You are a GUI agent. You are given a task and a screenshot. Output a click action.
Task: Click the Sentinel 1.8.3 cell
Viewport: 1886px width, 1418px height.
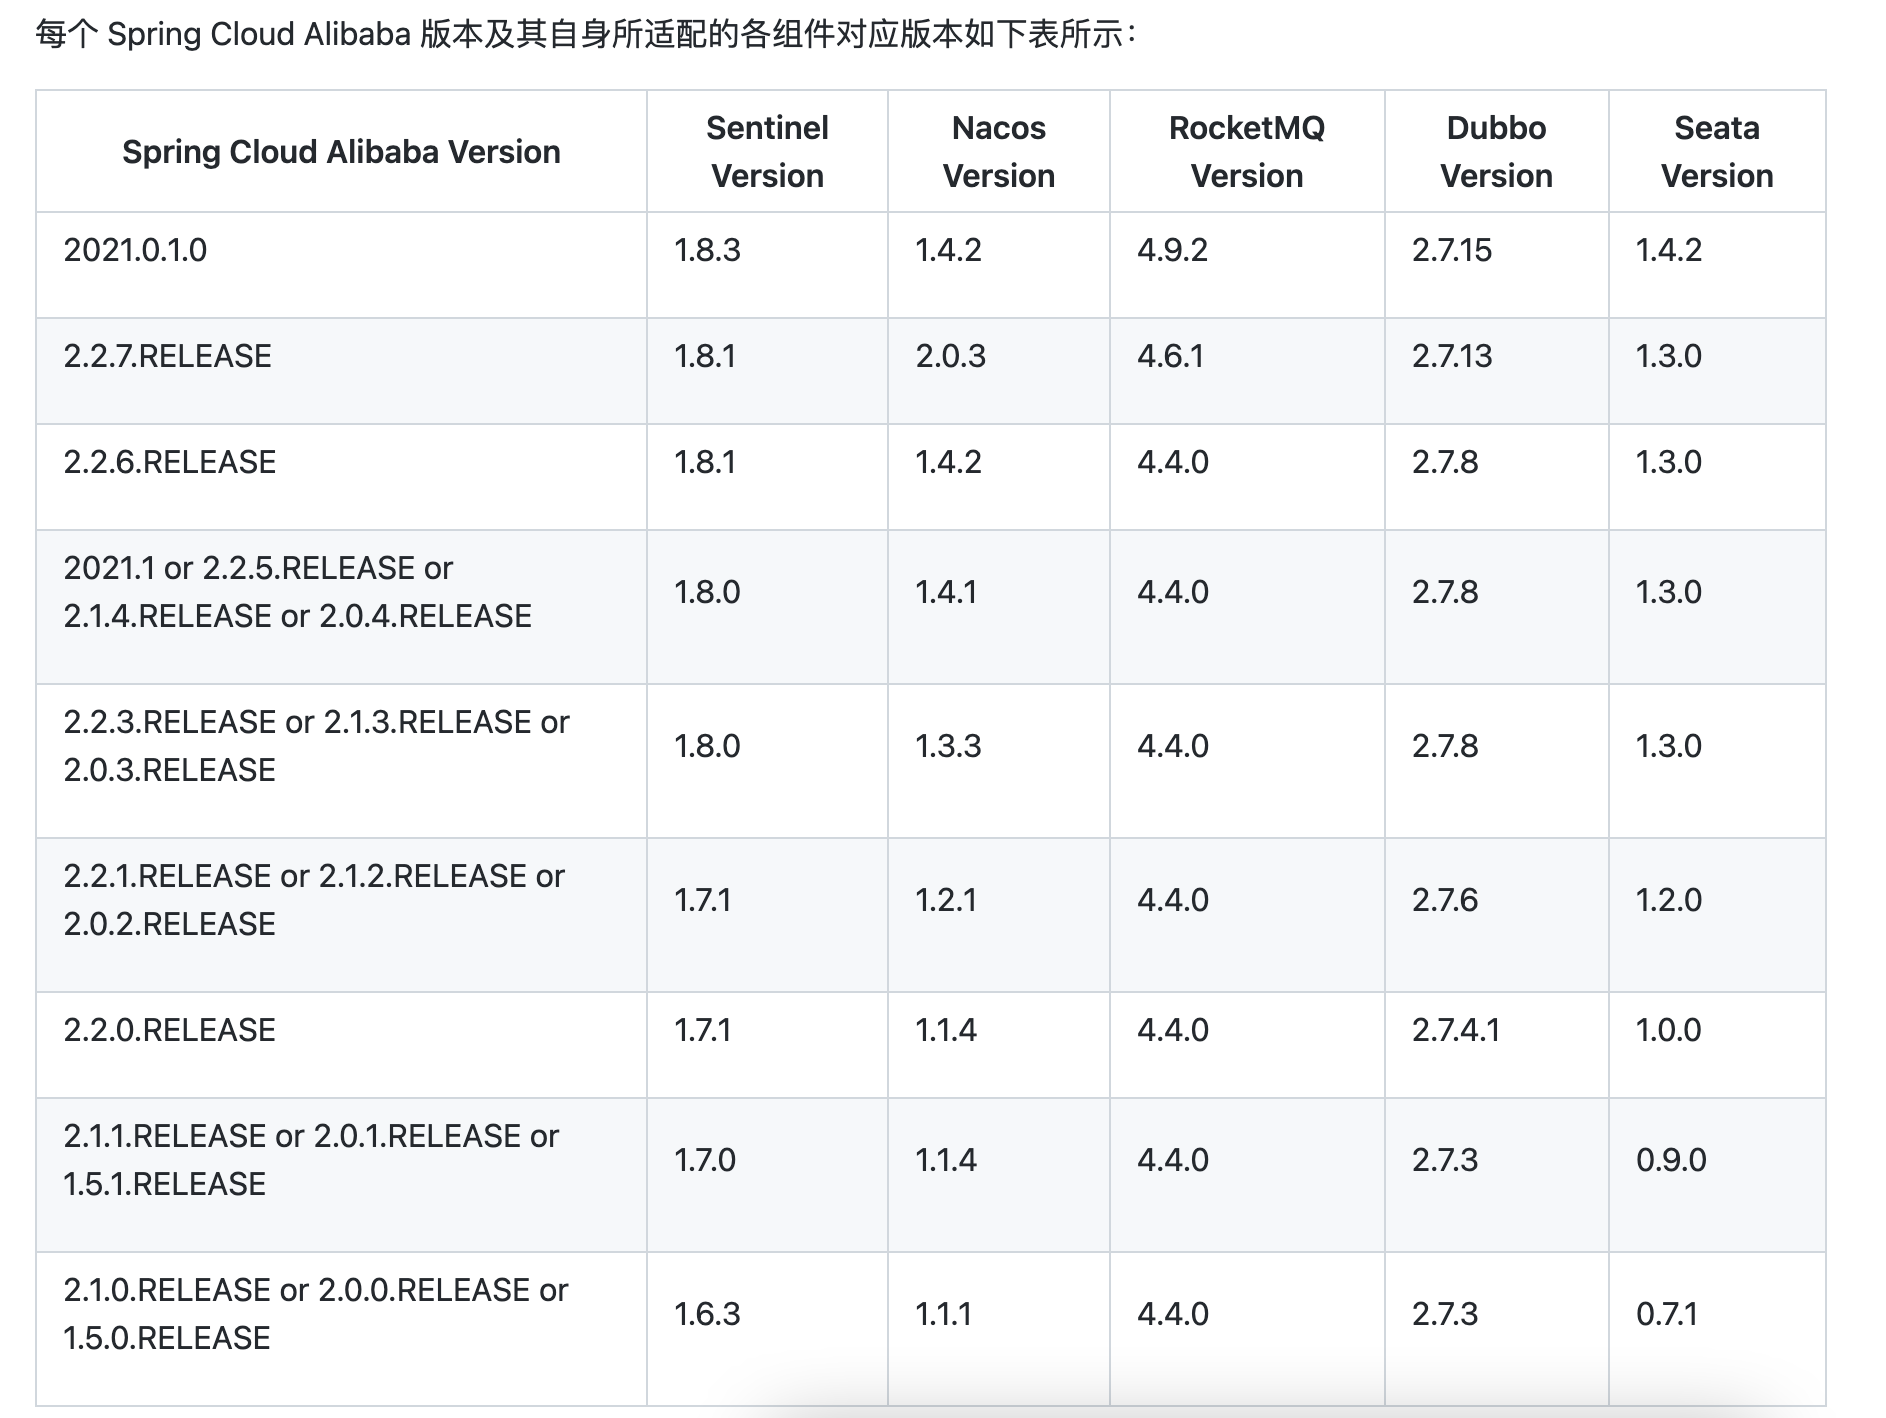pyautogui.click(x=707, y=250)
